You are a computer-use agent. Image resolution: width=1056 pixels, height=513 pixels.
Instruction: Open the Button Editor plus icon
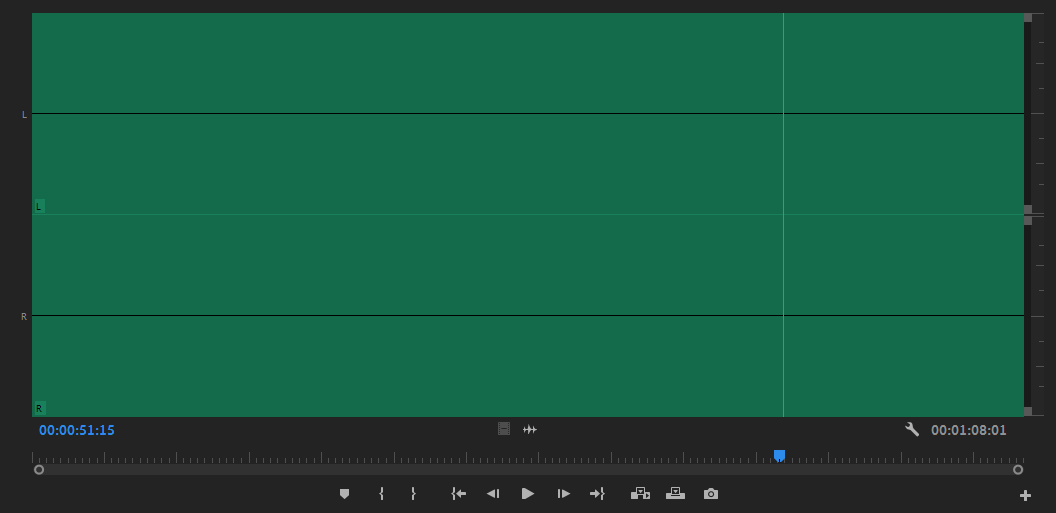[1025, 495]
